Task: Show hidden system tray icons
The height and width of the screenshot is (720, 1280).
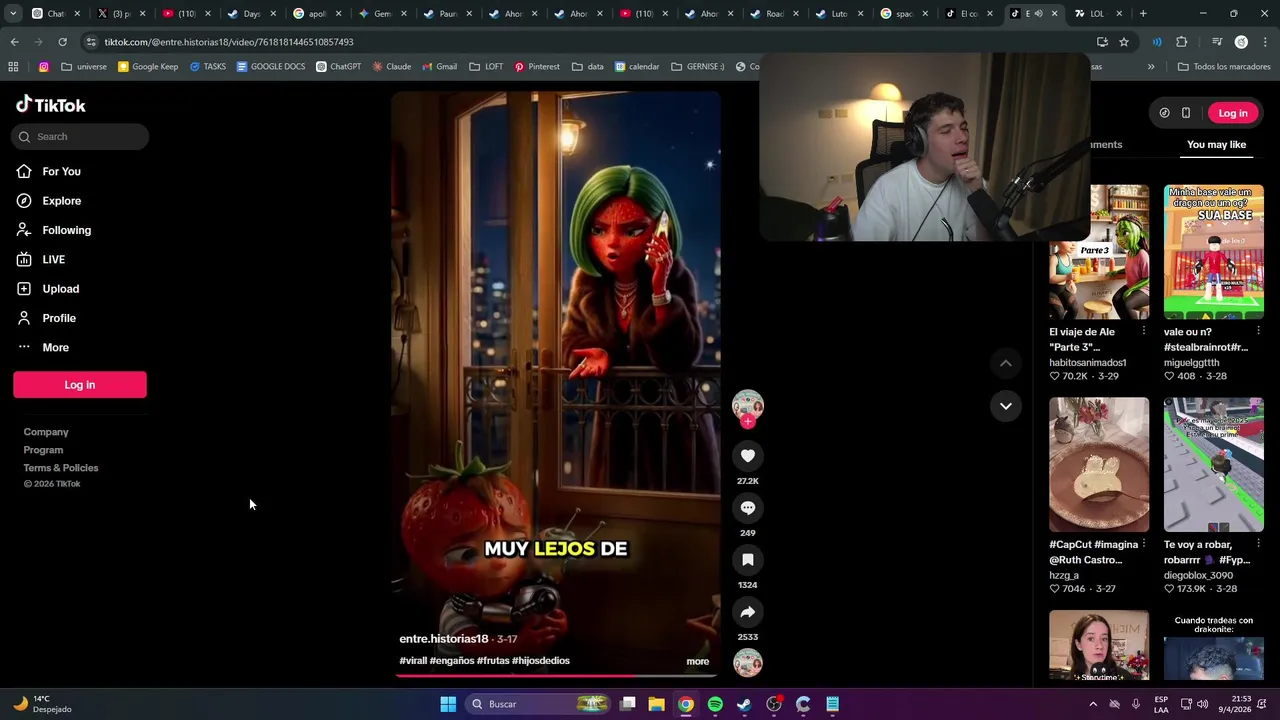Action: 1093,704
